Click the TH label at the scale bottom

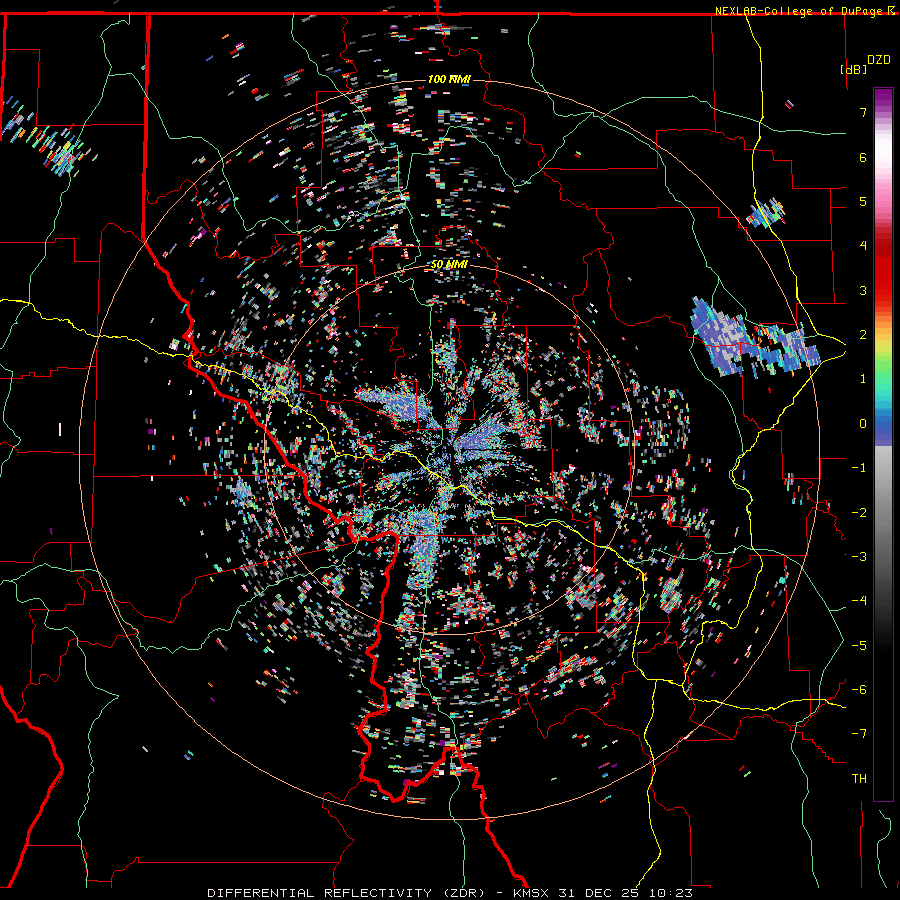click(859, 778)
